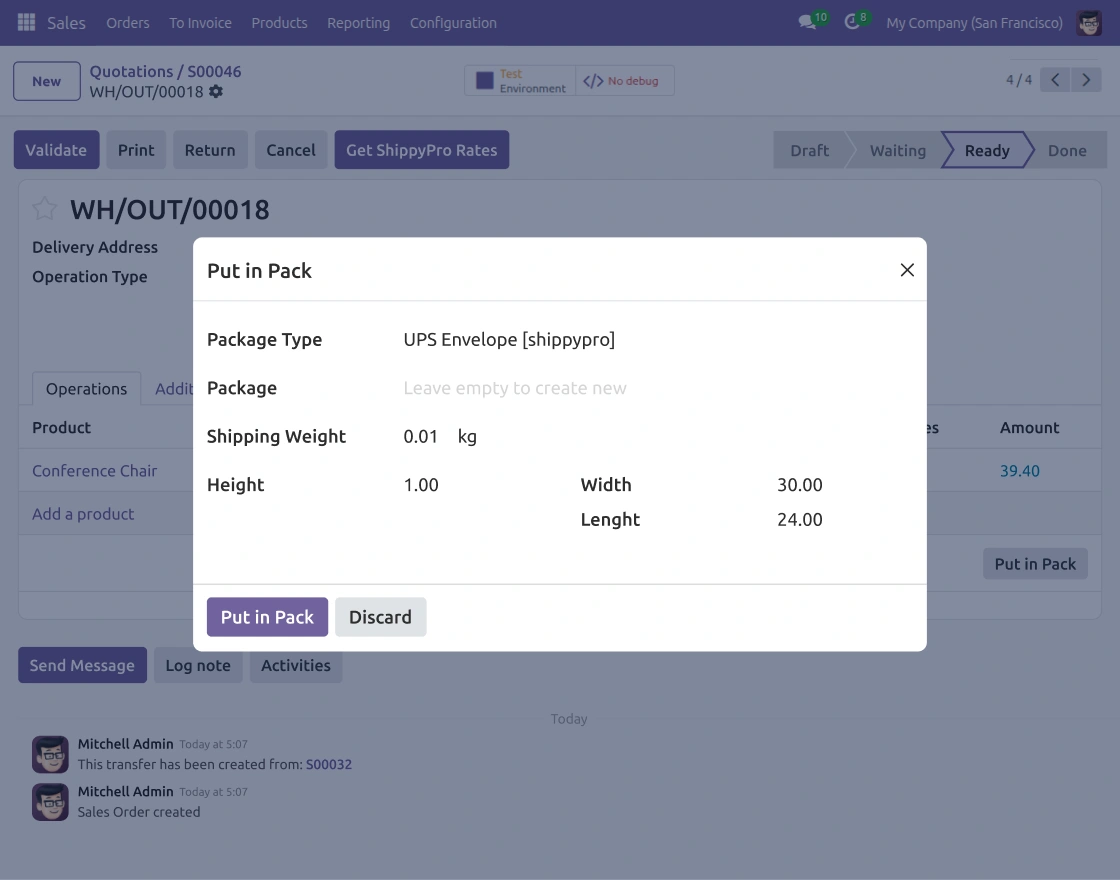Select the Done status stage

coord(1067,151)
